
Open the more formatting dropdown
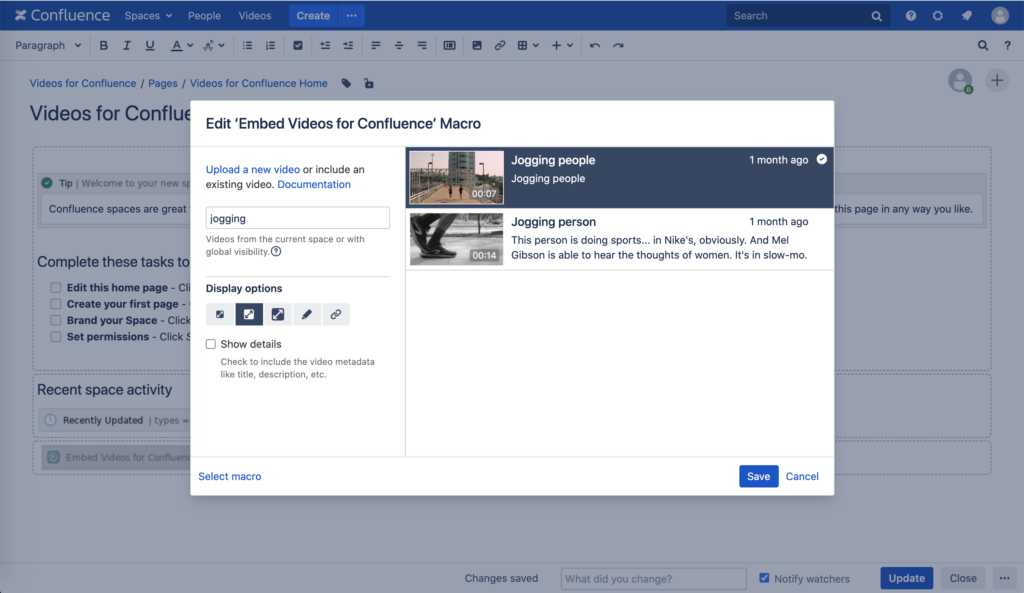pos(214,46)
